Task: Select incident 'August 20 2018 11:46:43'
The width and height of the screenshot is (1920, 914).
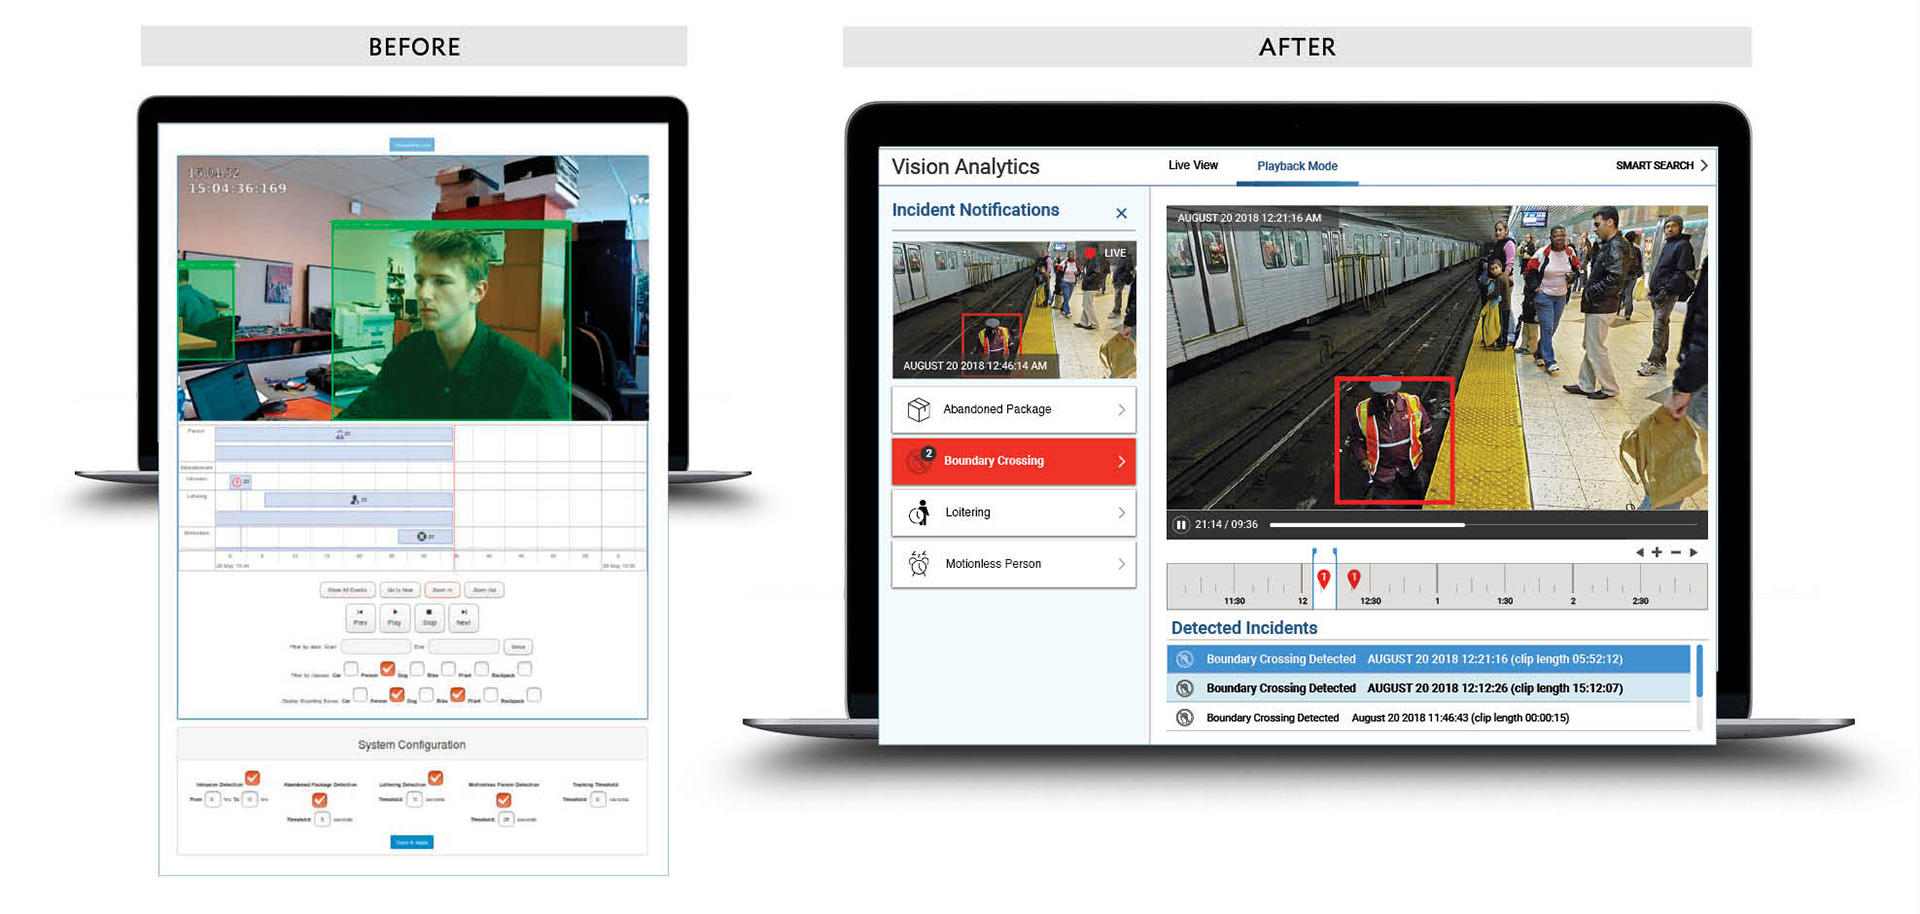Action: (x=1428, y=717)
